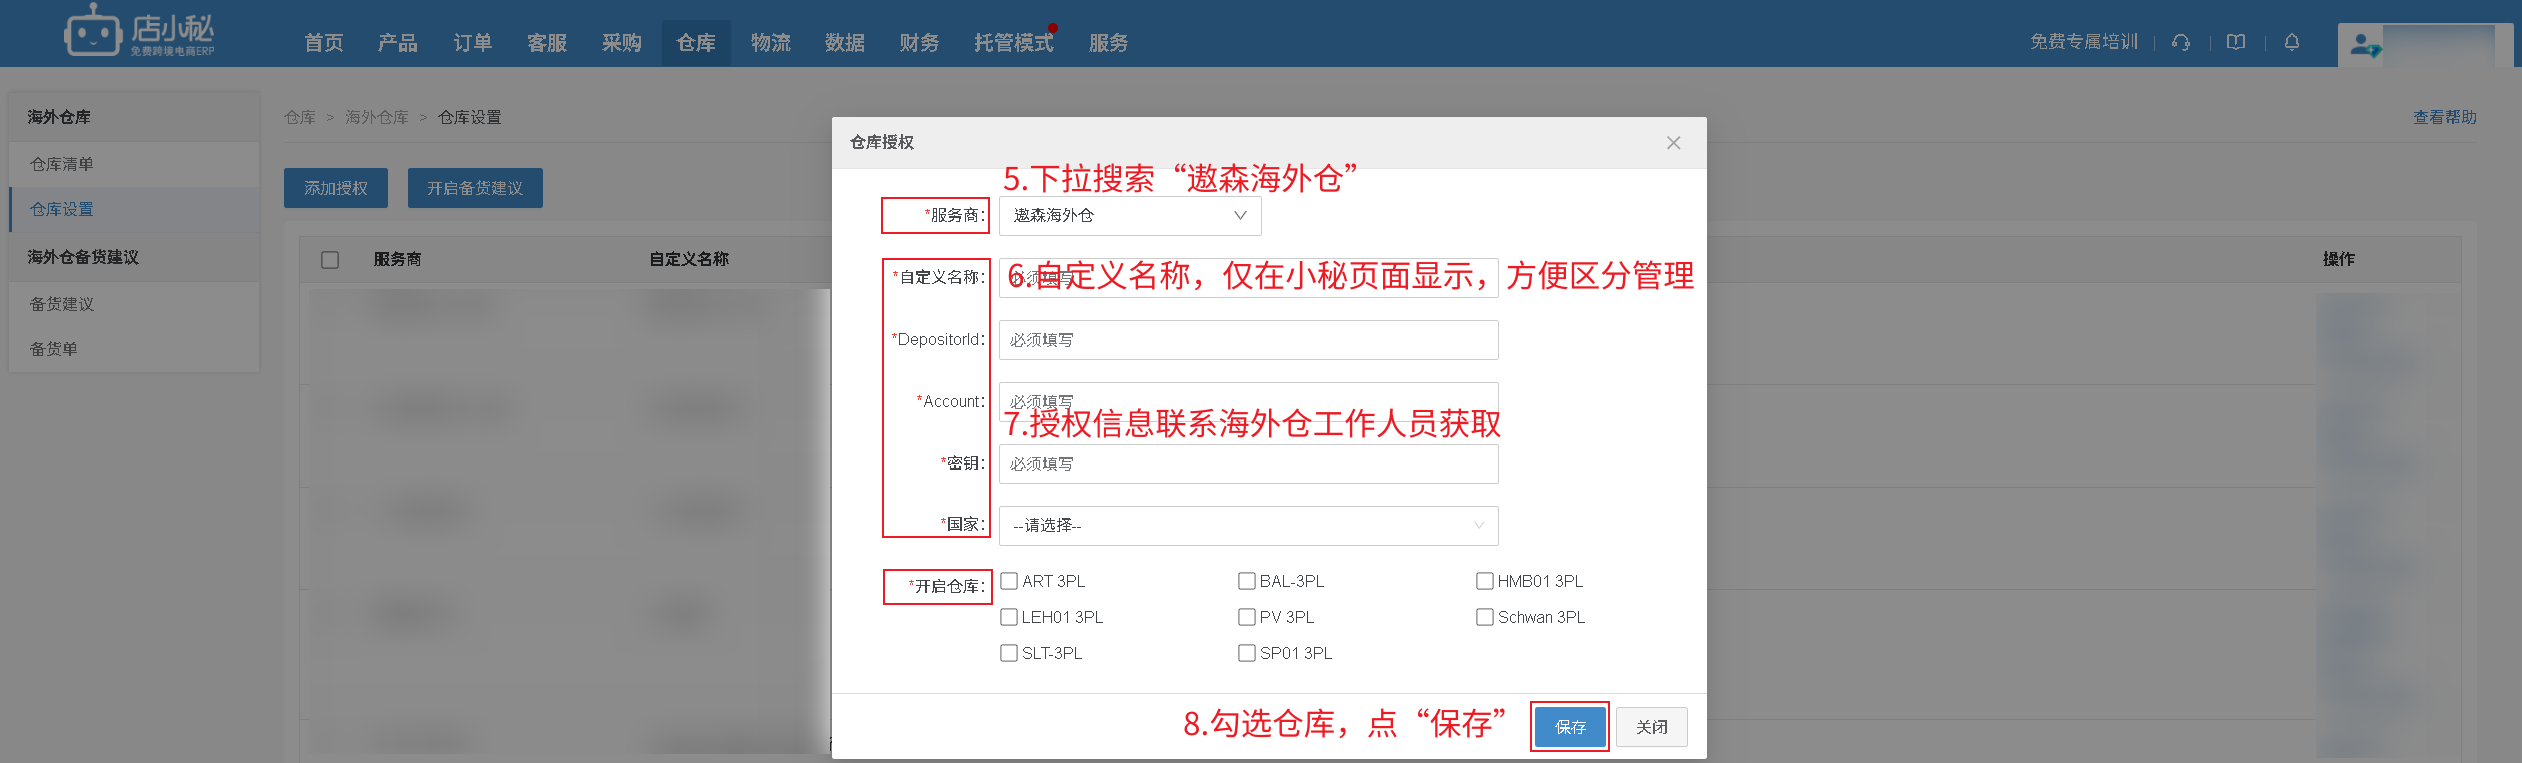Screen dimensions: 2522x763
Task: Switch to the 物流 navigation tab
Action: tap(770, 43)
